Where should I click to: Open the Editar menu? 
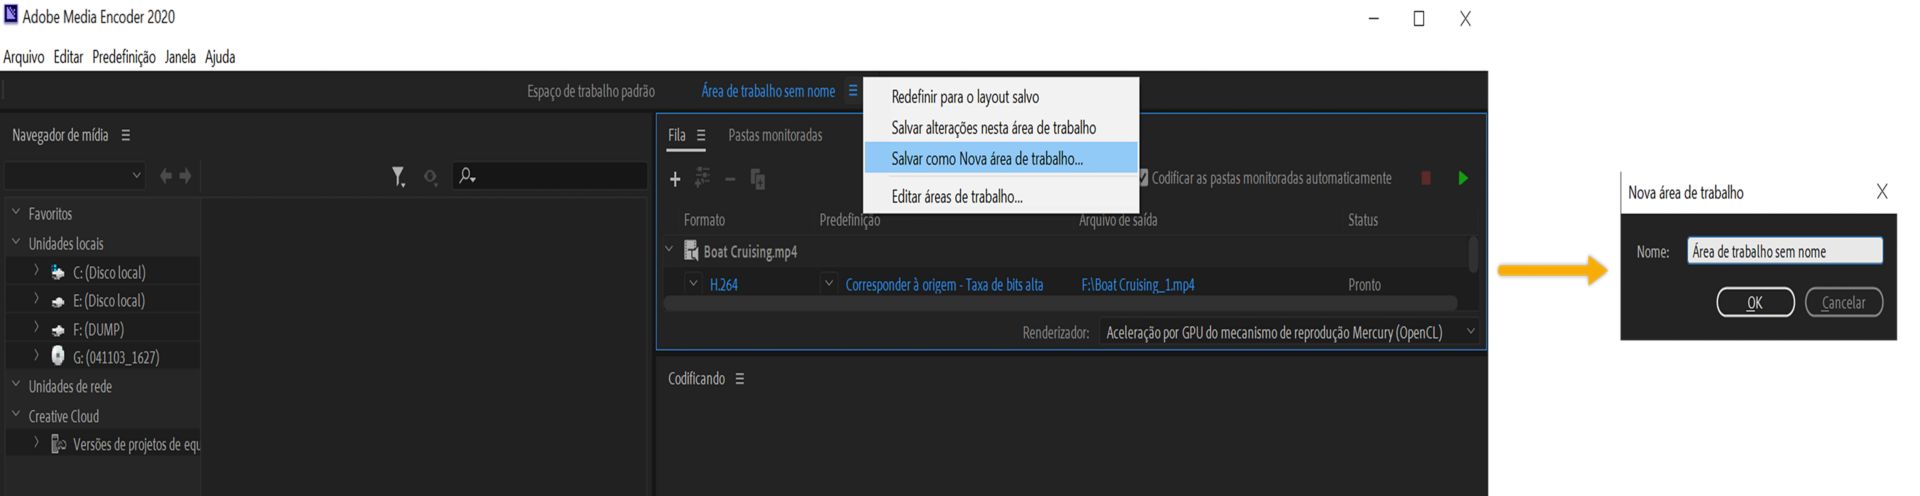[68, 57]
